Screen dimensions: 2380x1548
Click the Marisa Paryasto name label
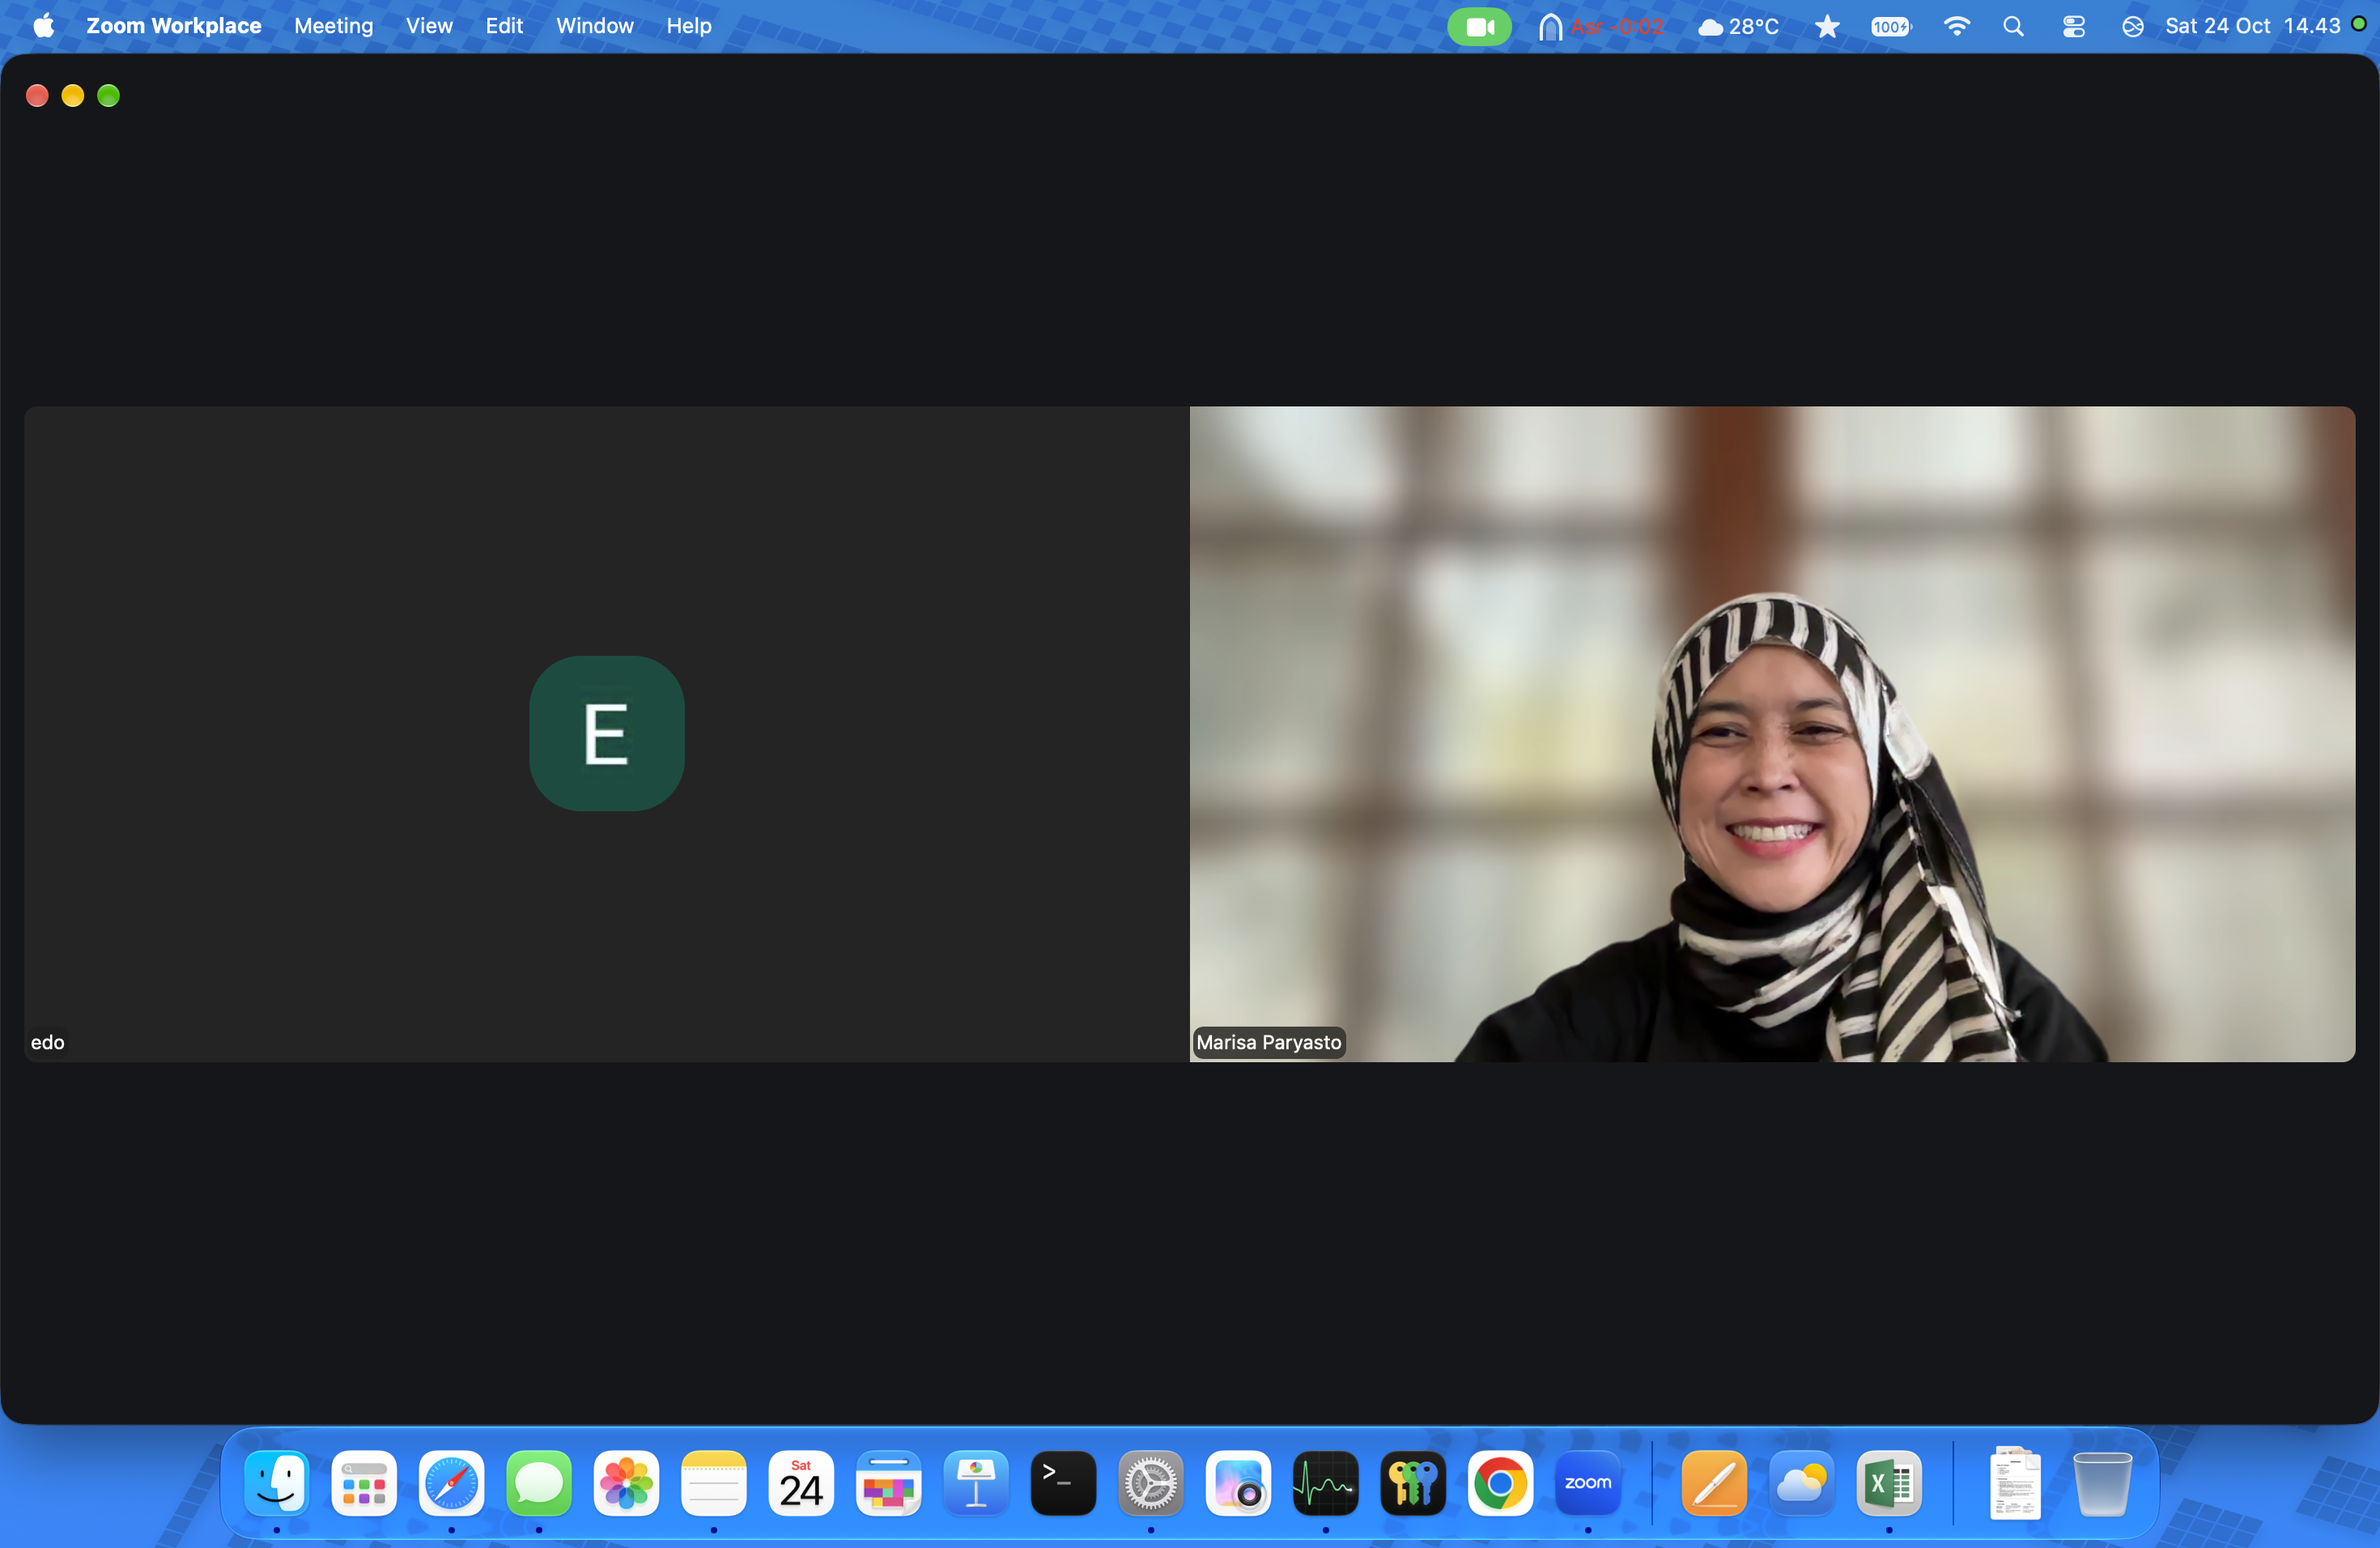click(x=1268, y=1042)
